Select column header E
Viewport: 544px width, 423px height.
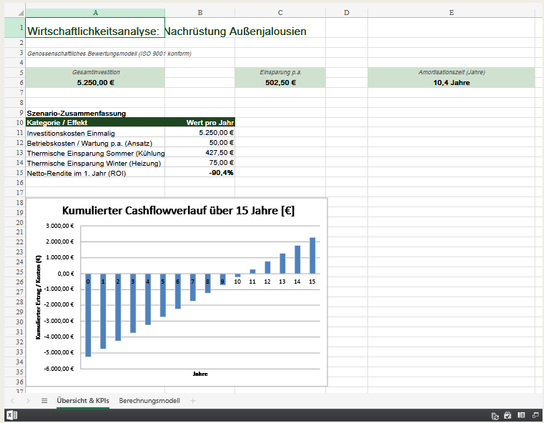pos(451,12)
